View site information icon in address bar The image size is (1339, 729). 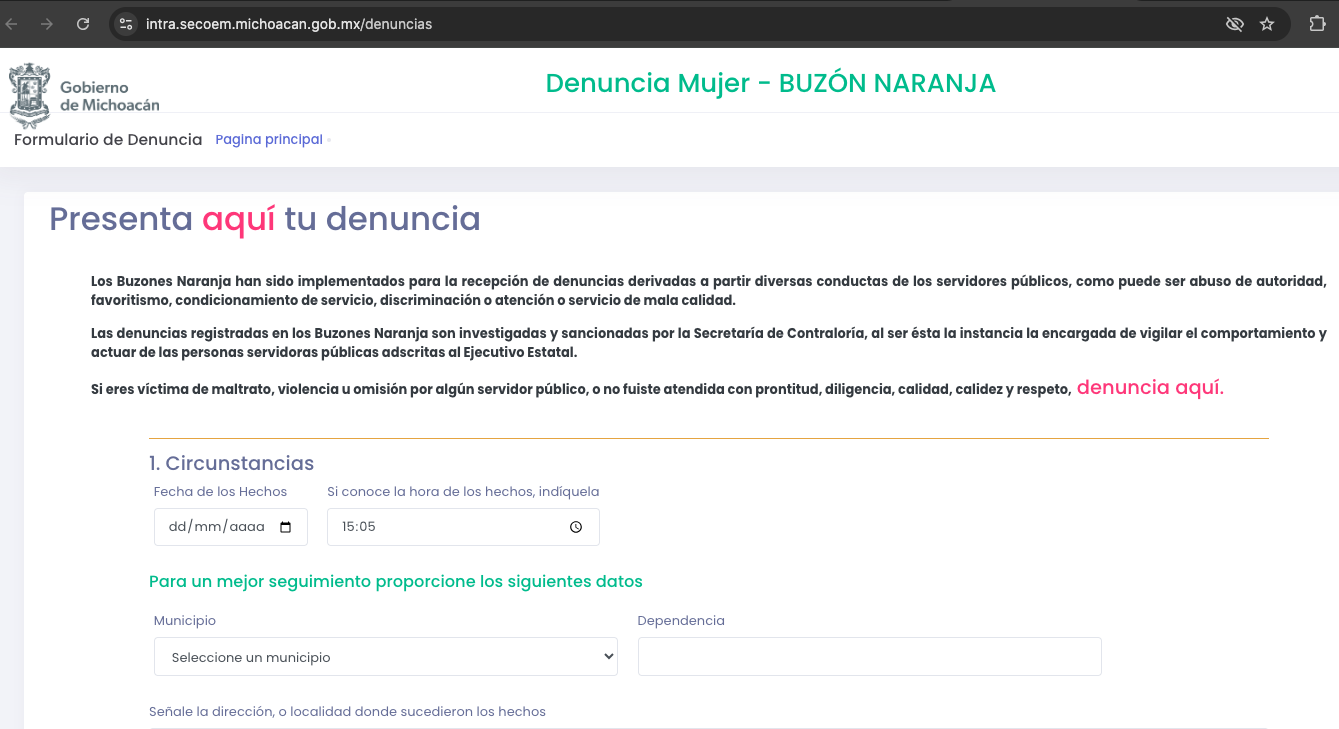pyautogui.click(x=126, y=24)
